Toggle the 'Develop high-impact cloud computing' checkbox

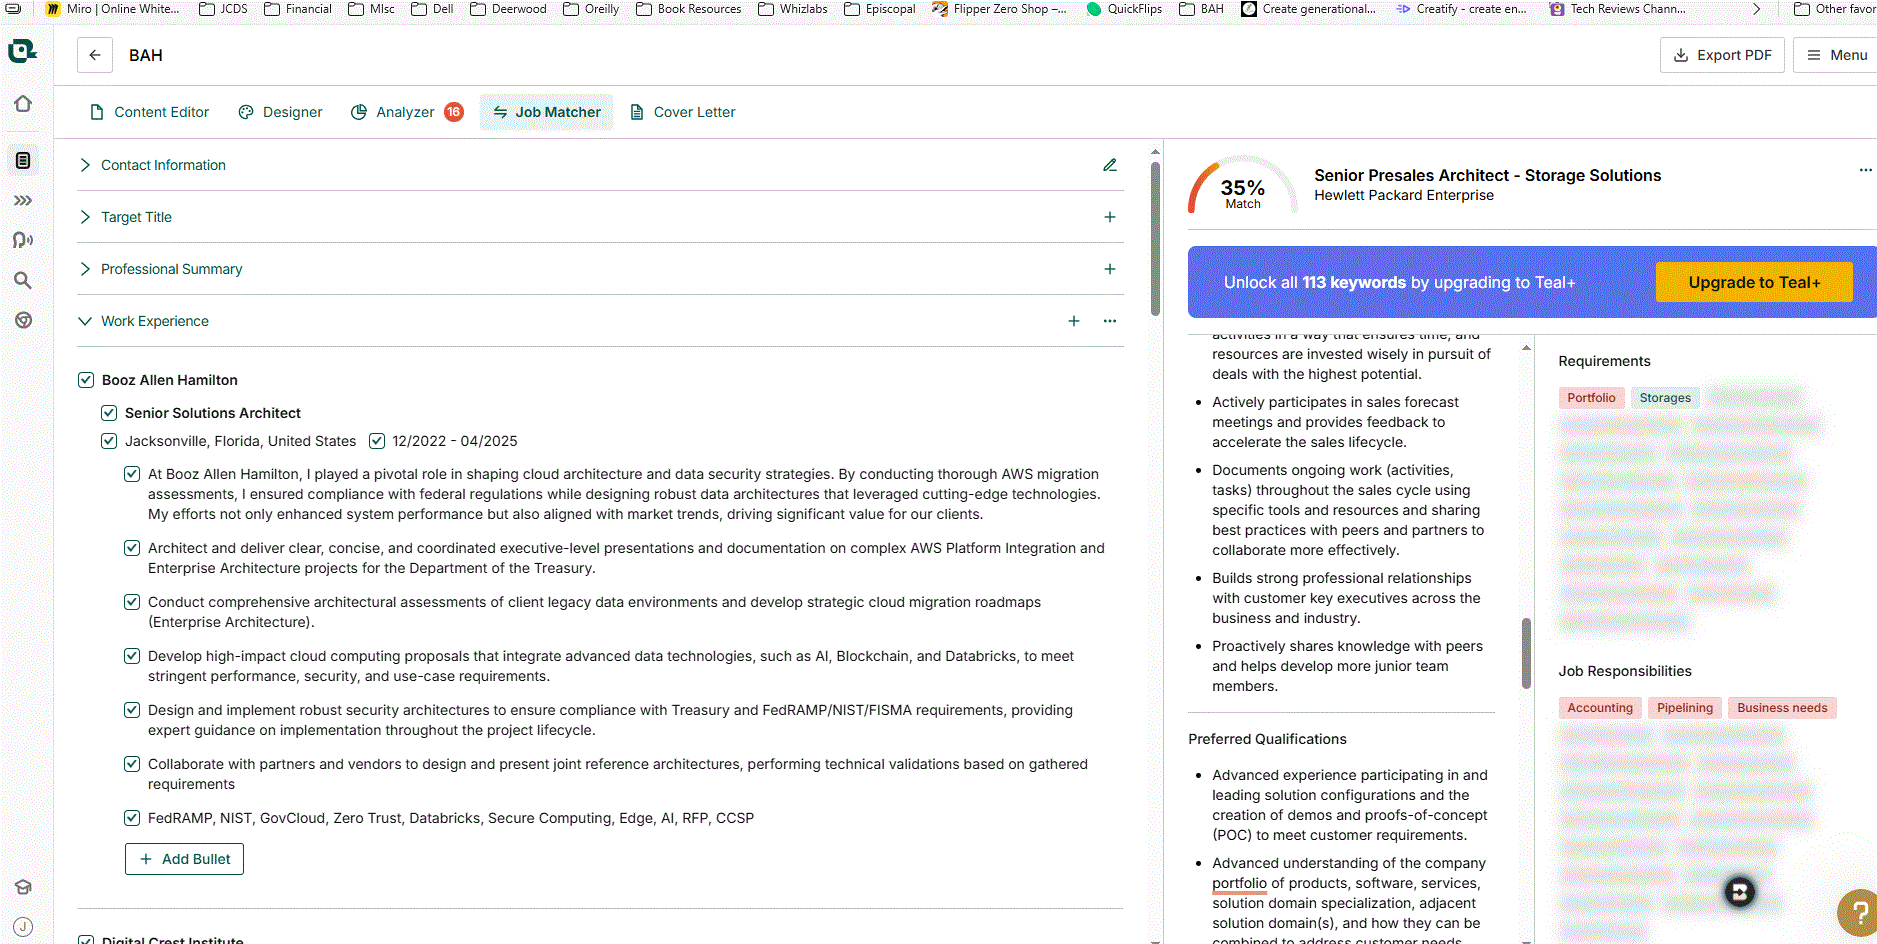(132, 656)
